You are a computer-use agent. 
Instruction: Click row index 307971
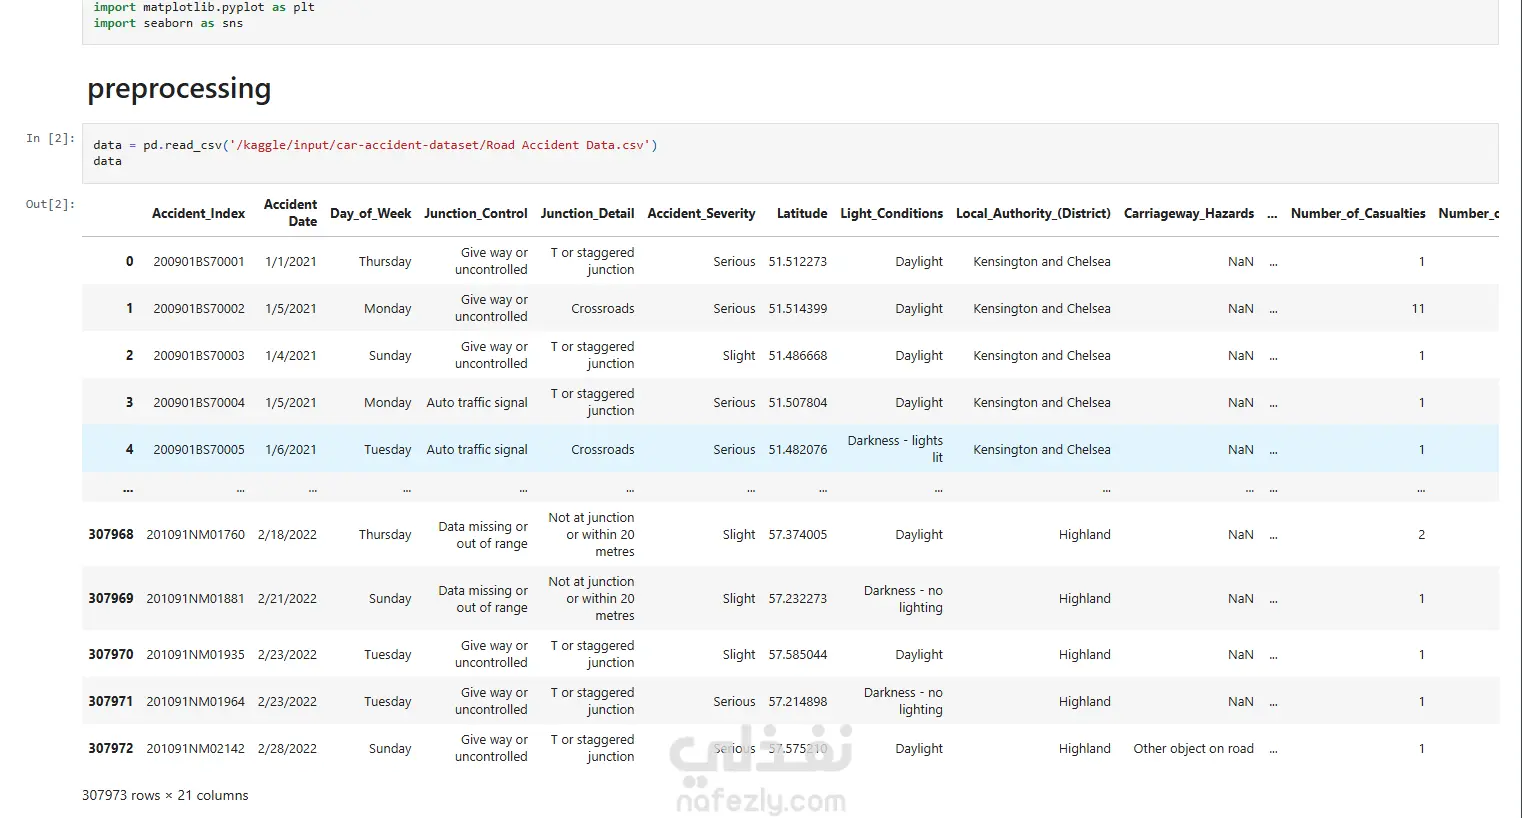click(x=111, y=701)
